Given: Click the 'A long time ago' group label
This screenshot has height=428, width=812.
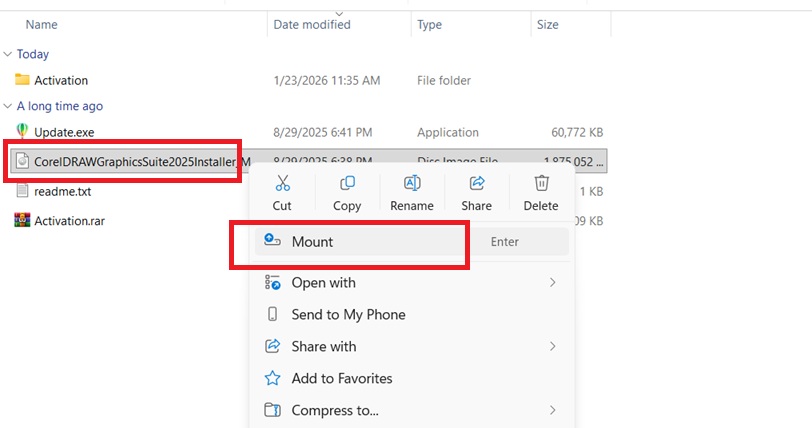Looking at the screenshot, I should point(60,106).
